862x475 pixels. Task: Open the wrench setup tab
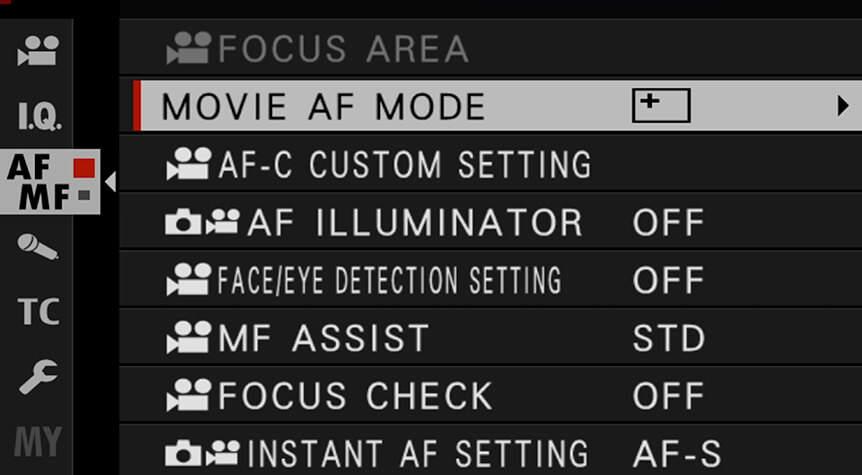[x=38, y=377]
